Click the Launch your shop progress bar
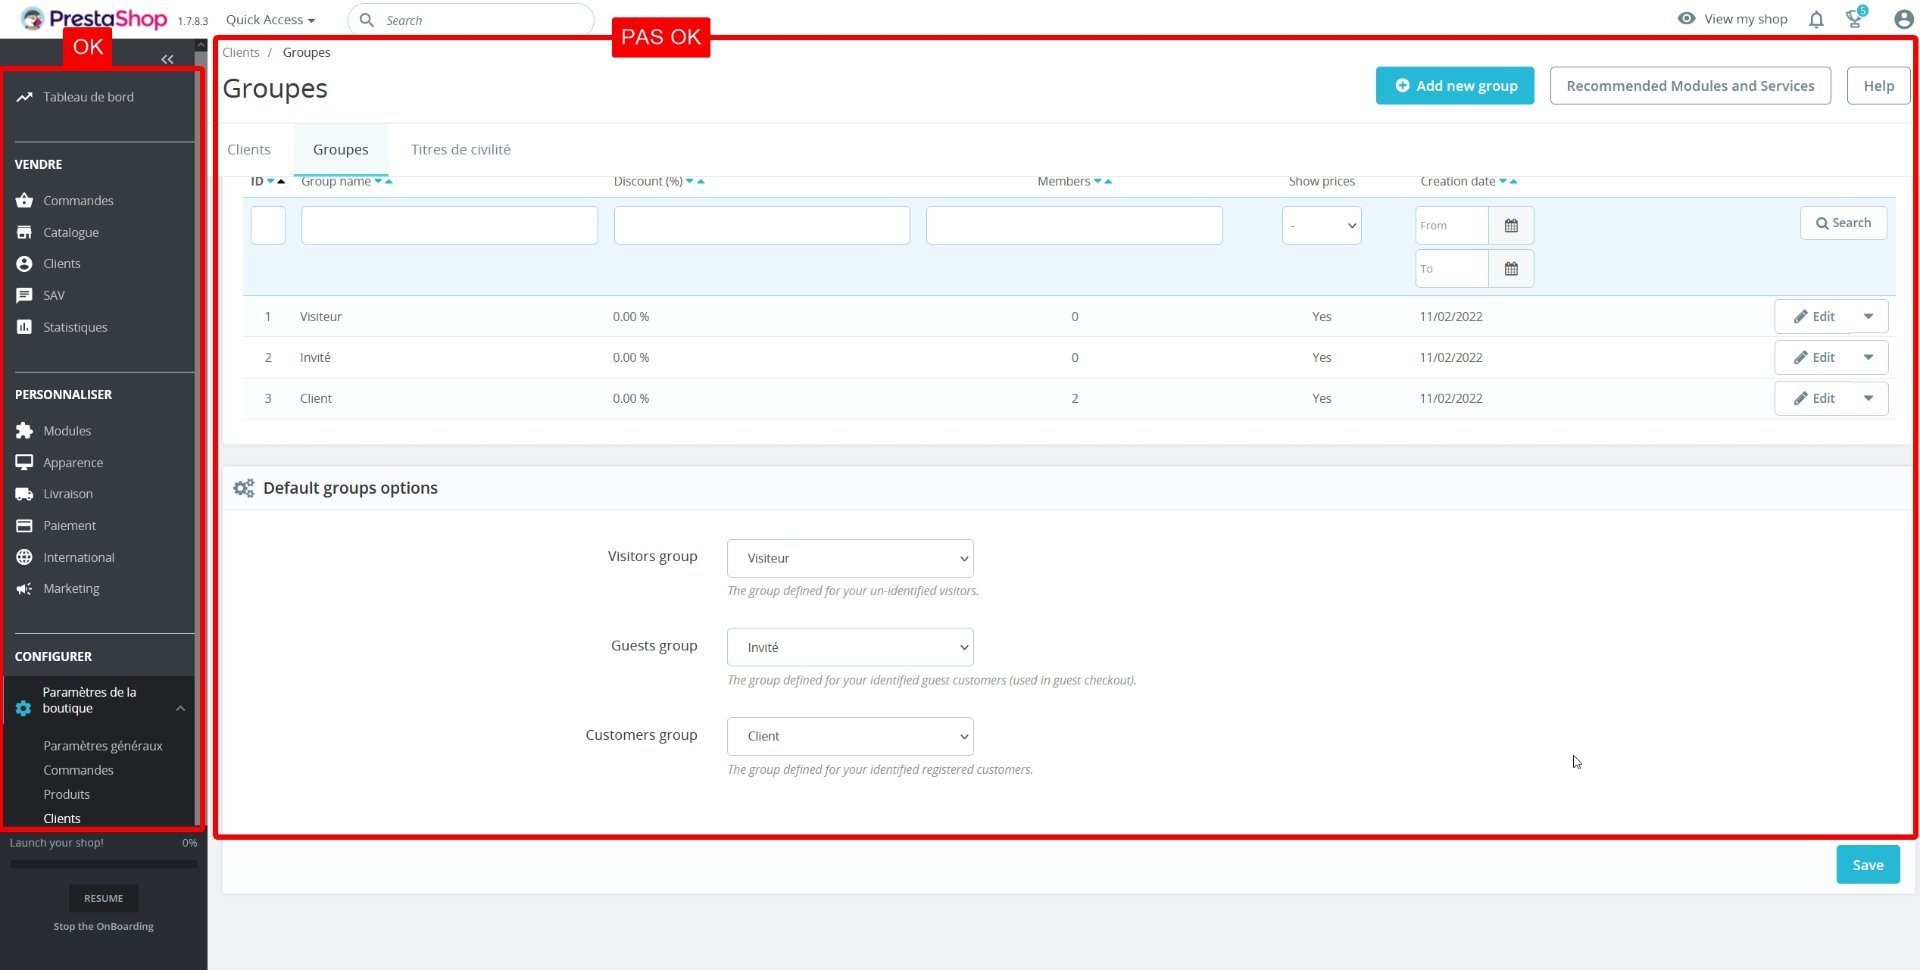 point(104,864)
